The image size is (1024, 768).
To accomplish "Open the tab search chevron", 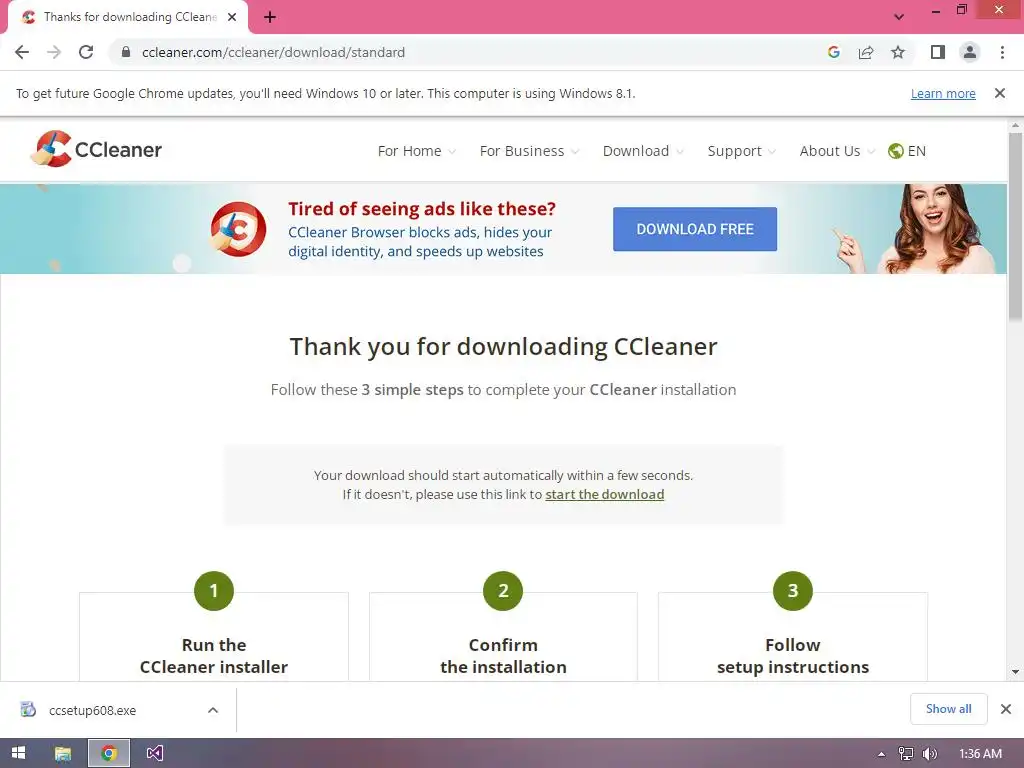I will click(899, 17).
